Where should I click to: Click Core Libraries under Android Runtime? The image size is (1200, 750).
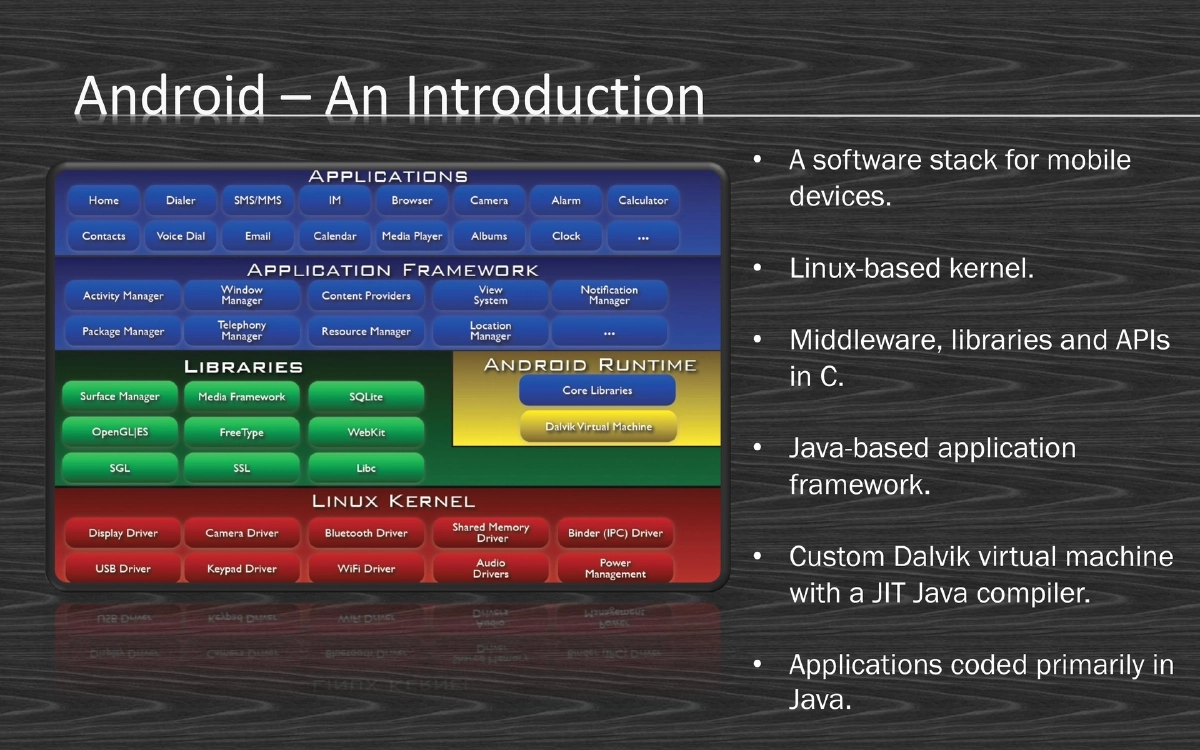pos(597,390)
